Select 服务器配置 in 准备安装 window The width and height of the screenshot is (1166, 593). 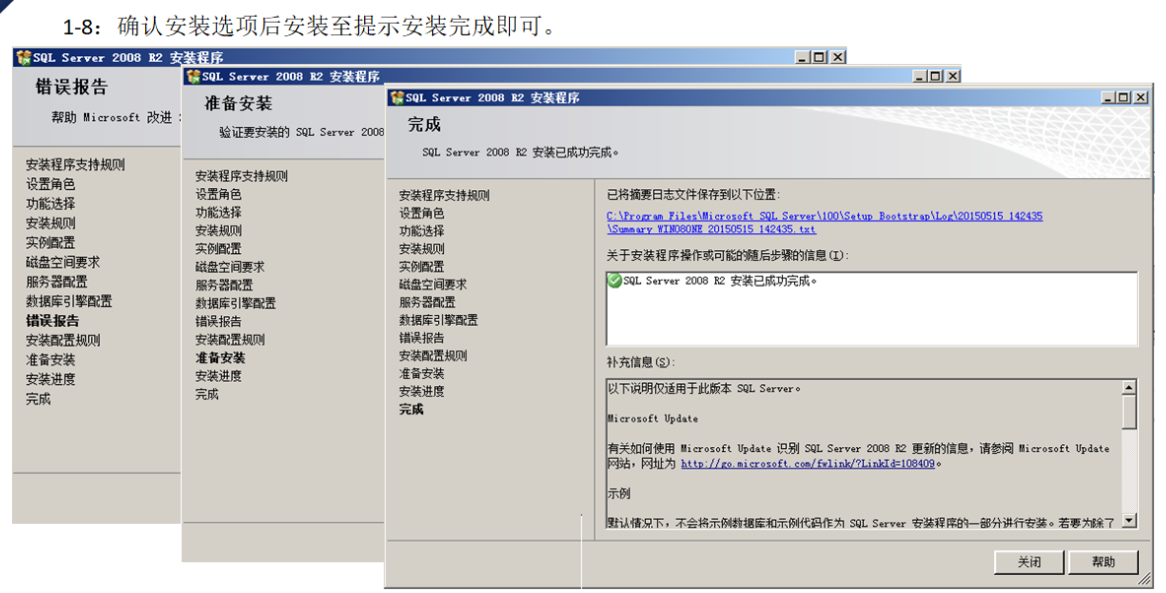224,285
